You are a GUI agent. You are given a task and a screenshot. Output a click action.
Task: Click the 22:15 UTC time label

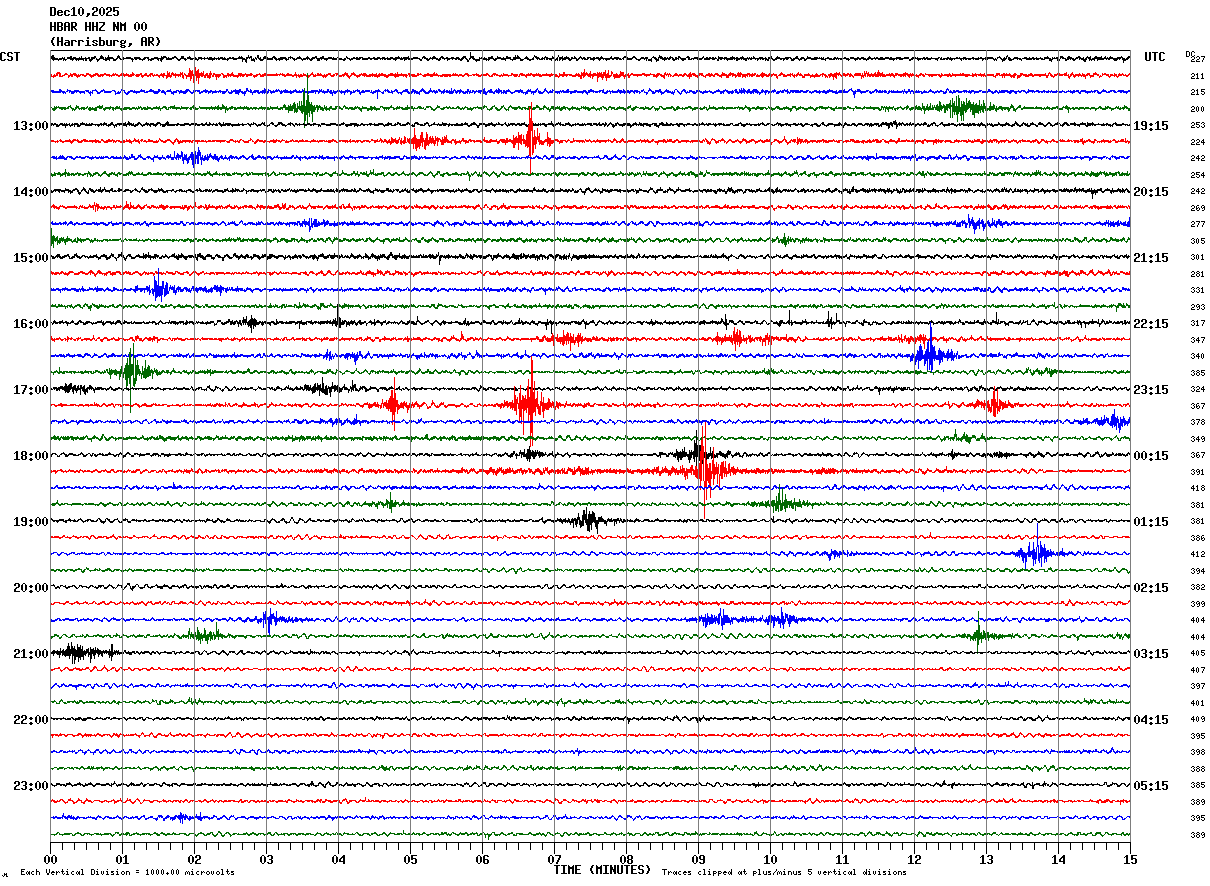click(1151, 324)
